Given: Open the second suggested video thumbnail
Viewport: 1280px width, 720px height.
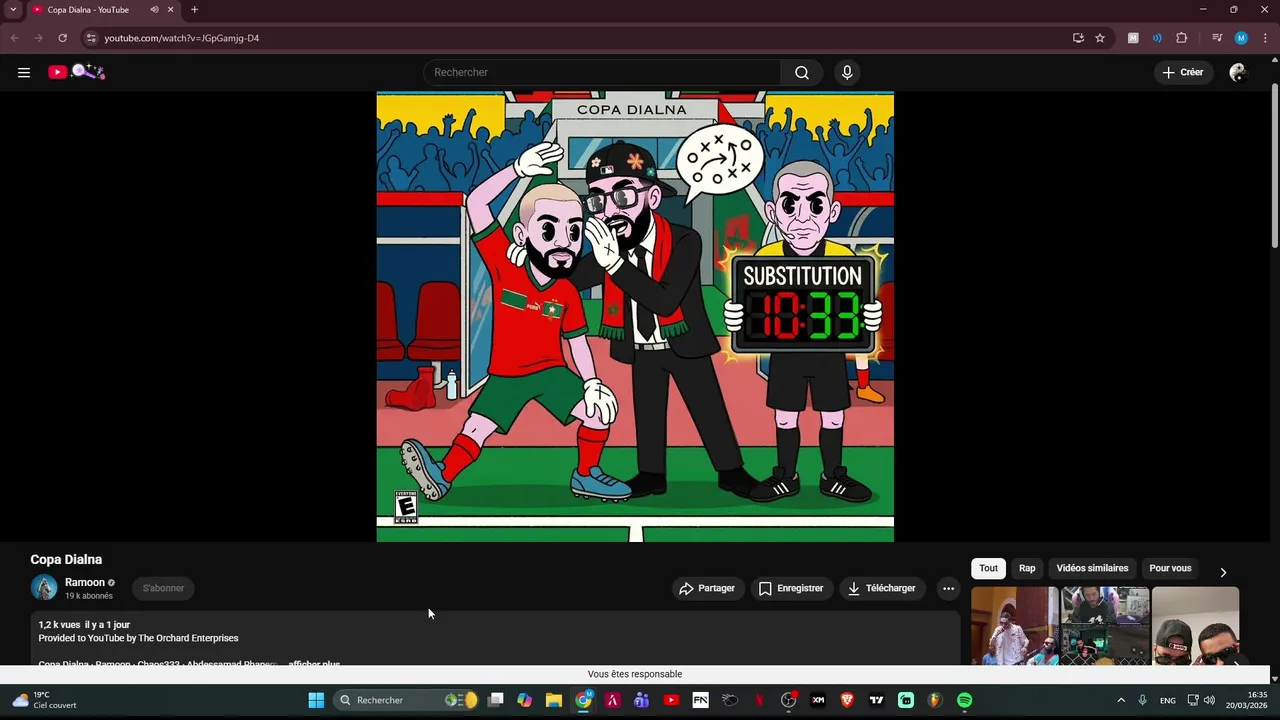Looking at the screenshot, I should tap(1105, 626).
